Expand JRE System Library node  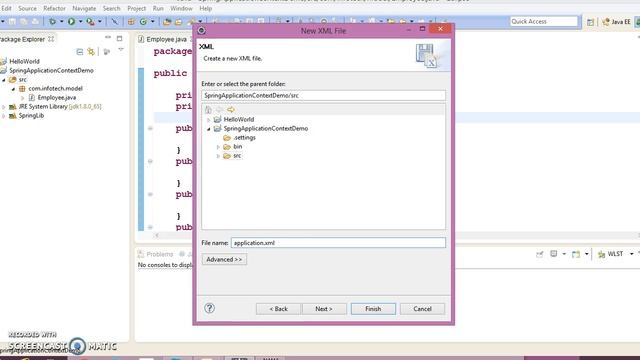(4, 107)
